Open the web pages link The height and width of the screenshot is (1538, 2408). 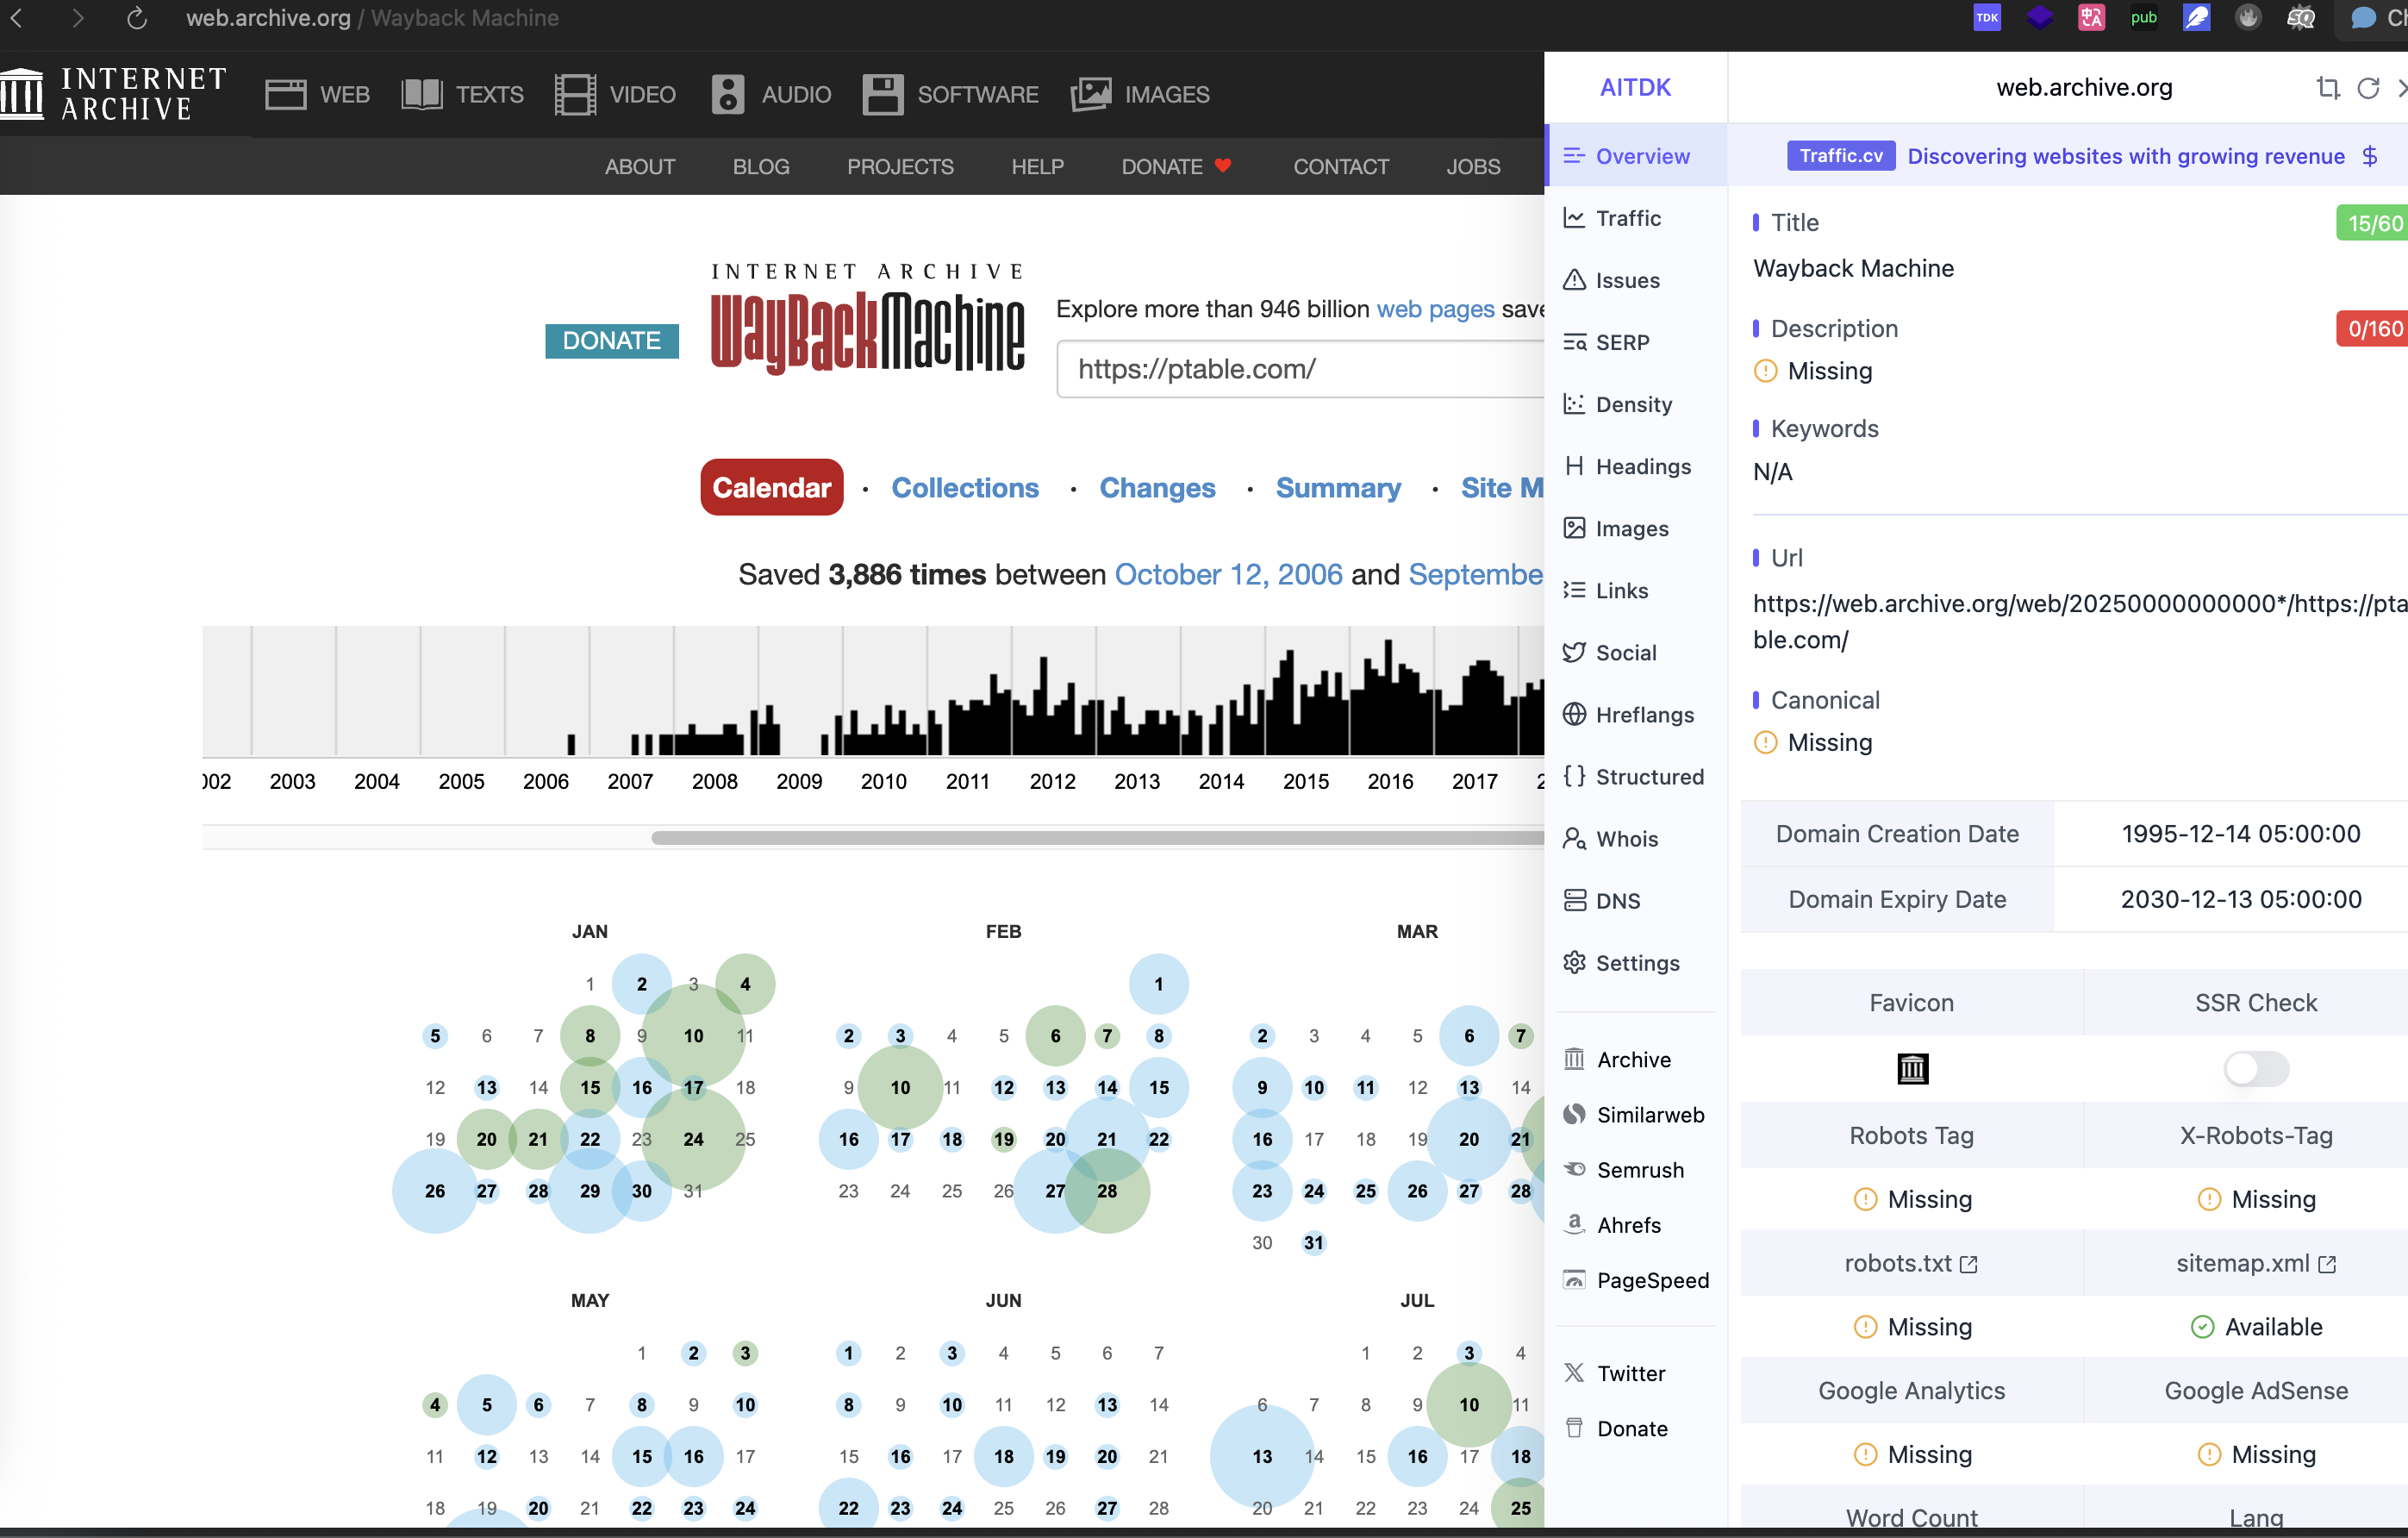(1435, 309)
